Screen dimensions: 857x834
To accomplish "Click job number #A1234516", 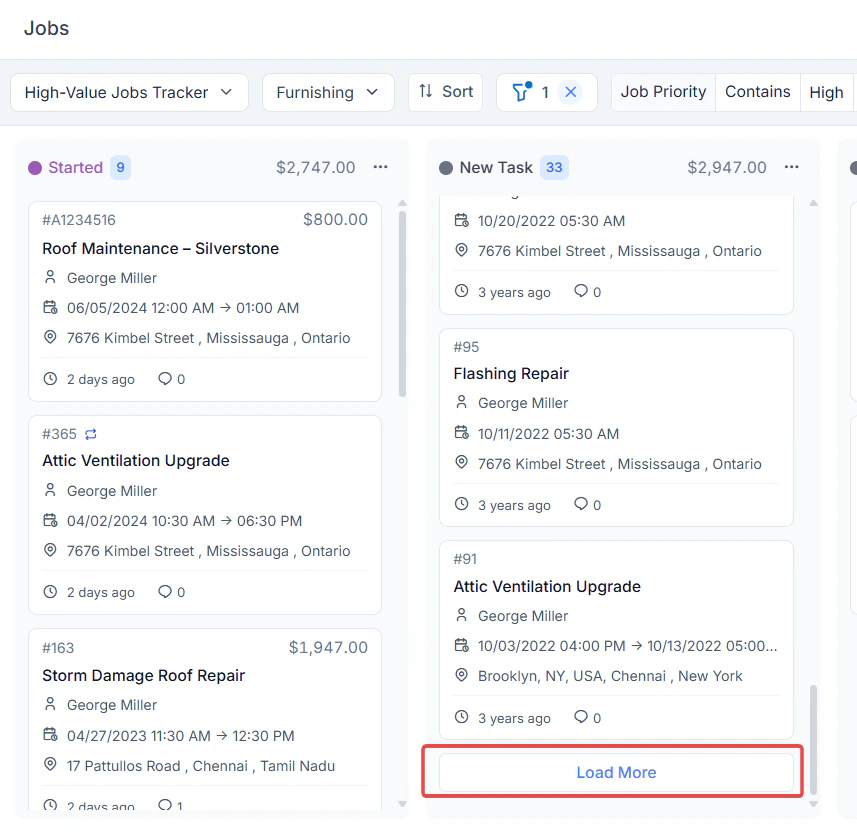I will [x=79, y=220].
